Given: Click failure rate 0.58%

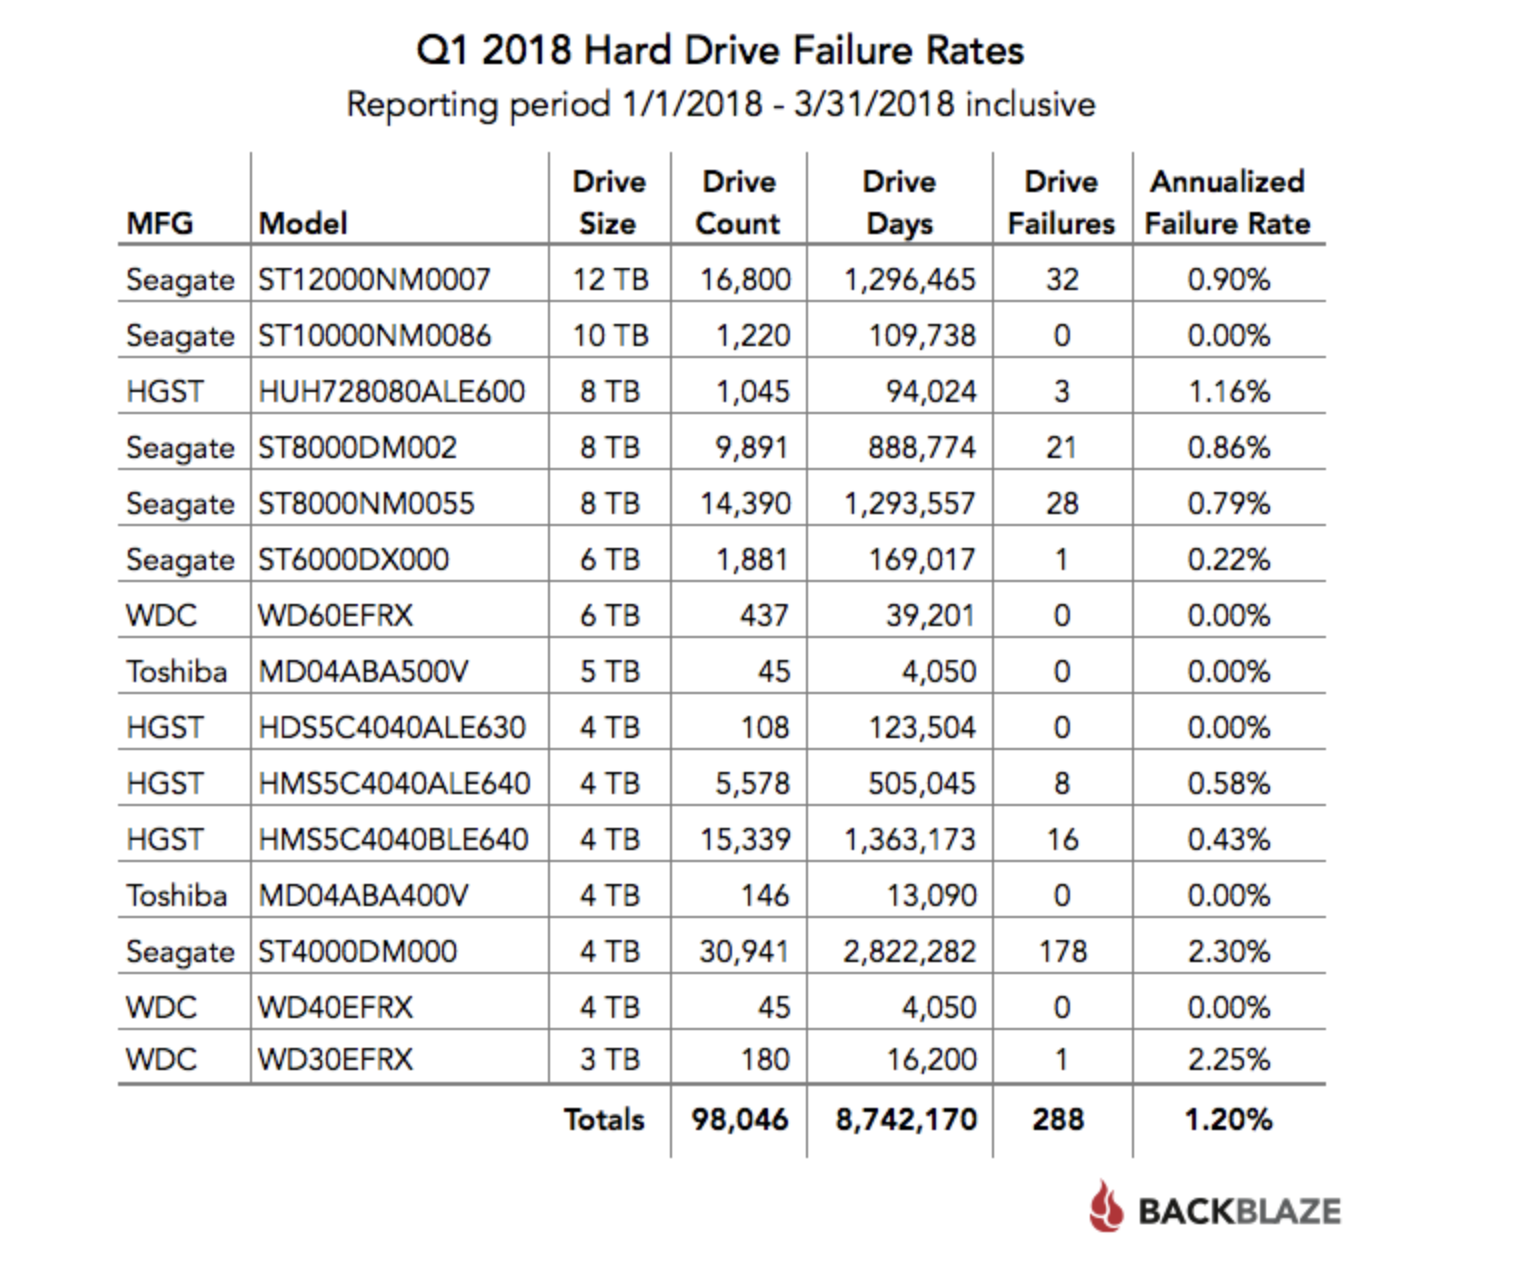Looking at the screenshot, I should pos(1229,783).
